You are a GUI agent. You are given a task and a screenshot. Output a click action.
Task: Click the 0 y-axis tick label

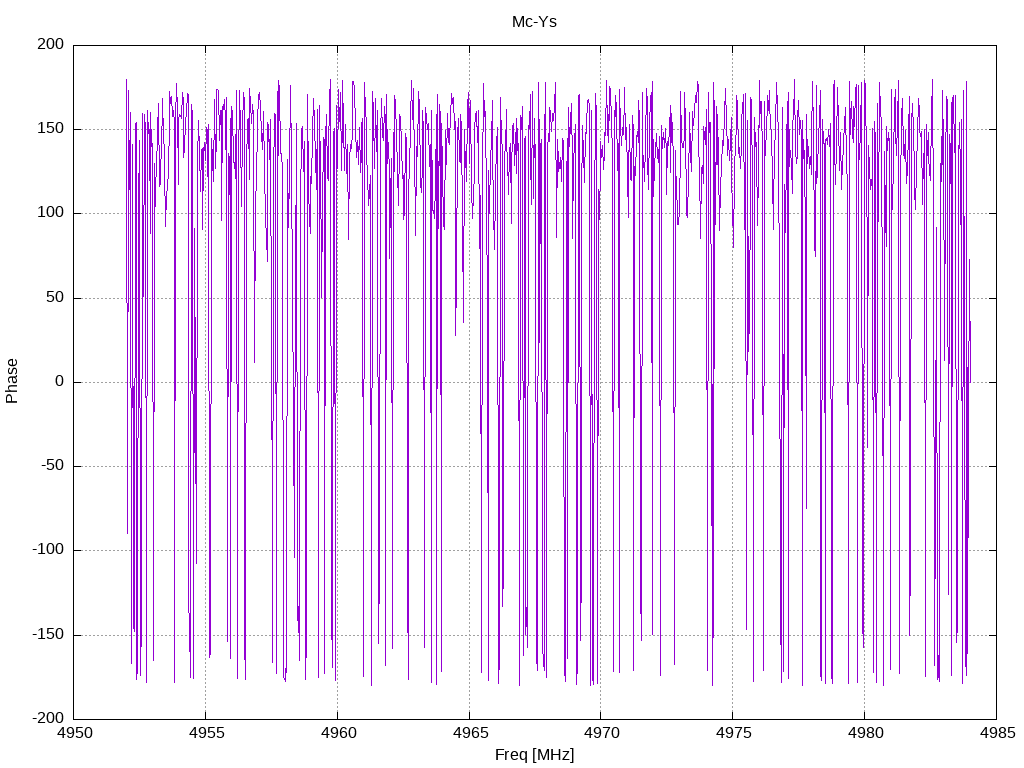pos(59,381)
